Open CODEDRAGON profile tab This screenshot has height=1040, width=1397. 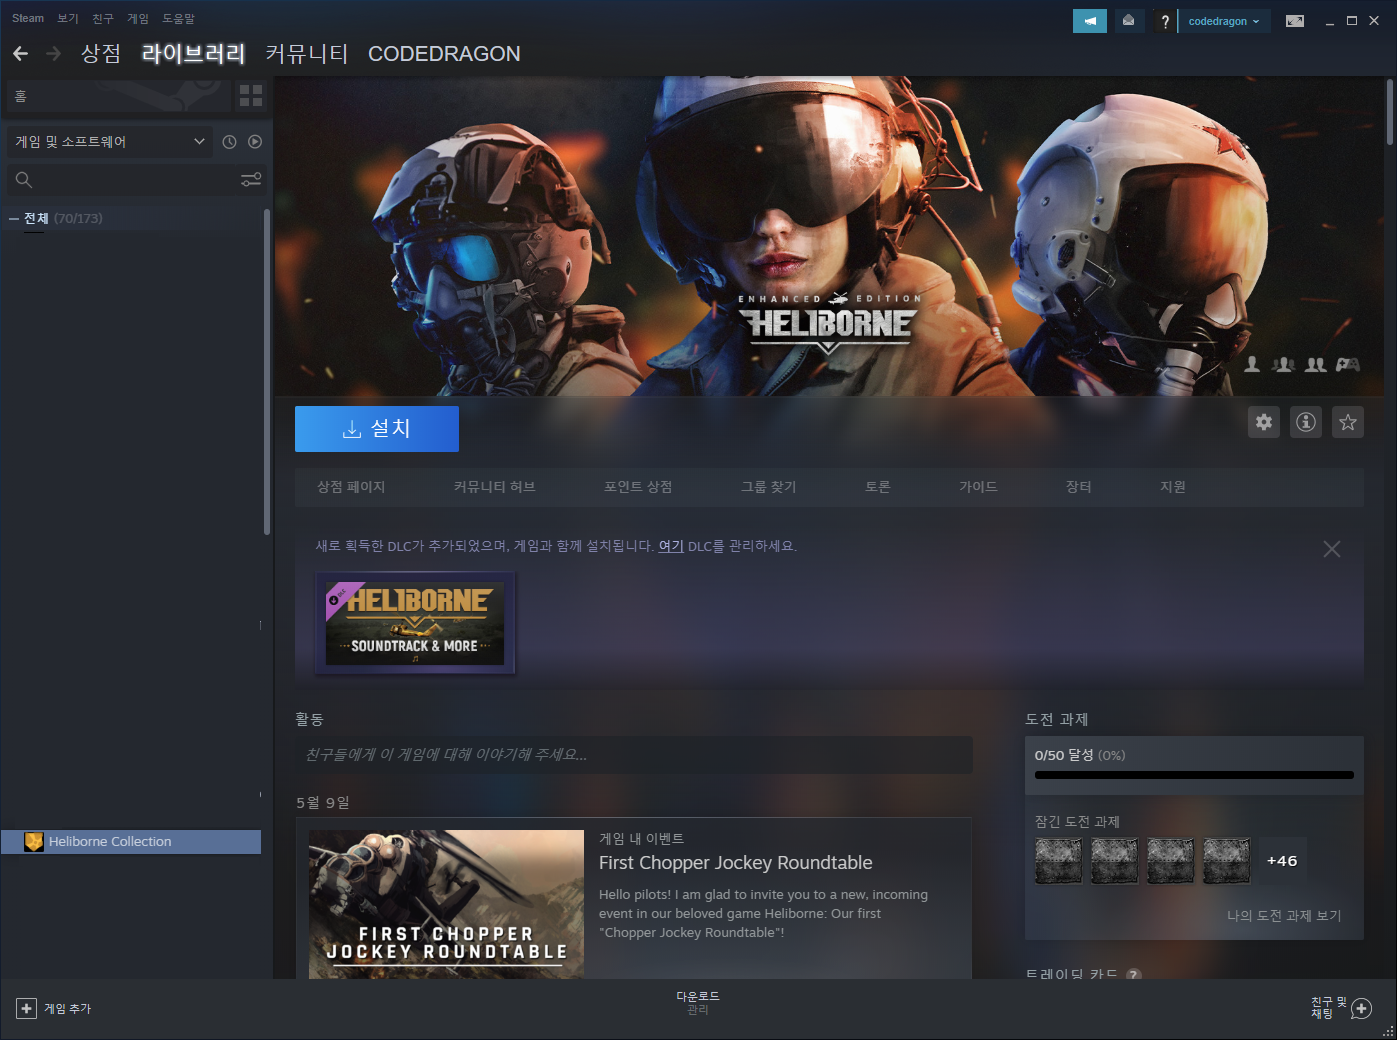pos(444,53)
